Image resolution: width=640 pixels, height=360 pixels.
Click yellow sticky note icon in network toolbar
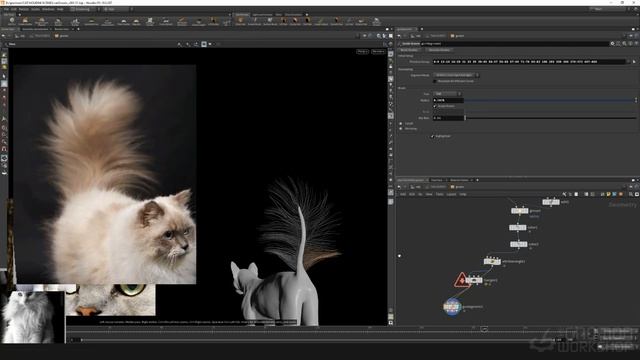[608, 194]
